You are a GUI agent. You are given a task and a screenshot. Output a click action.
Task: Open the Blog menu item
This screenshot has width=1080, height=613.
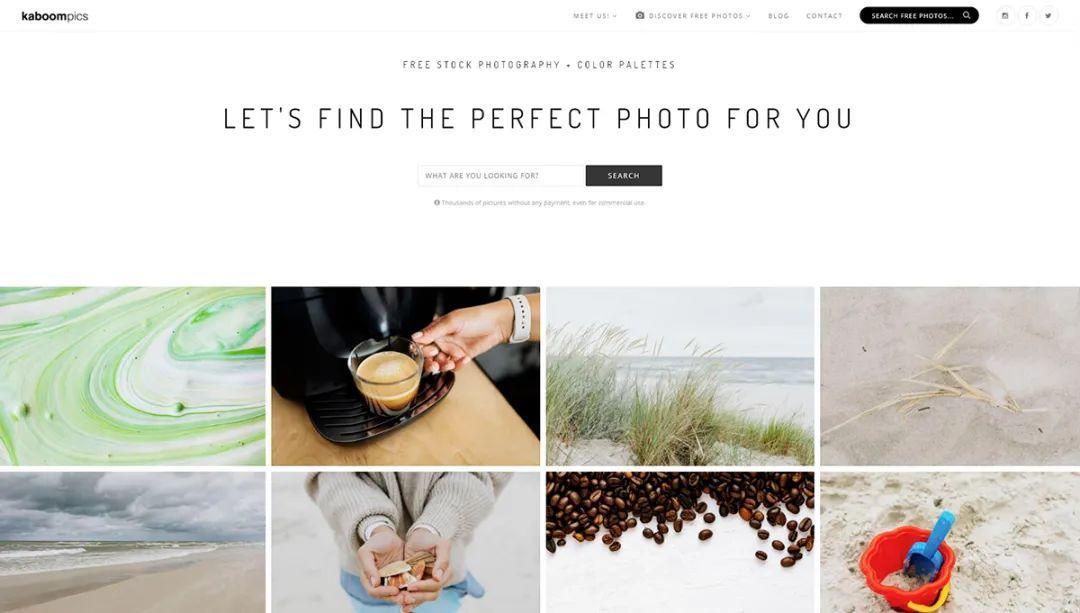tap(778, 16)
